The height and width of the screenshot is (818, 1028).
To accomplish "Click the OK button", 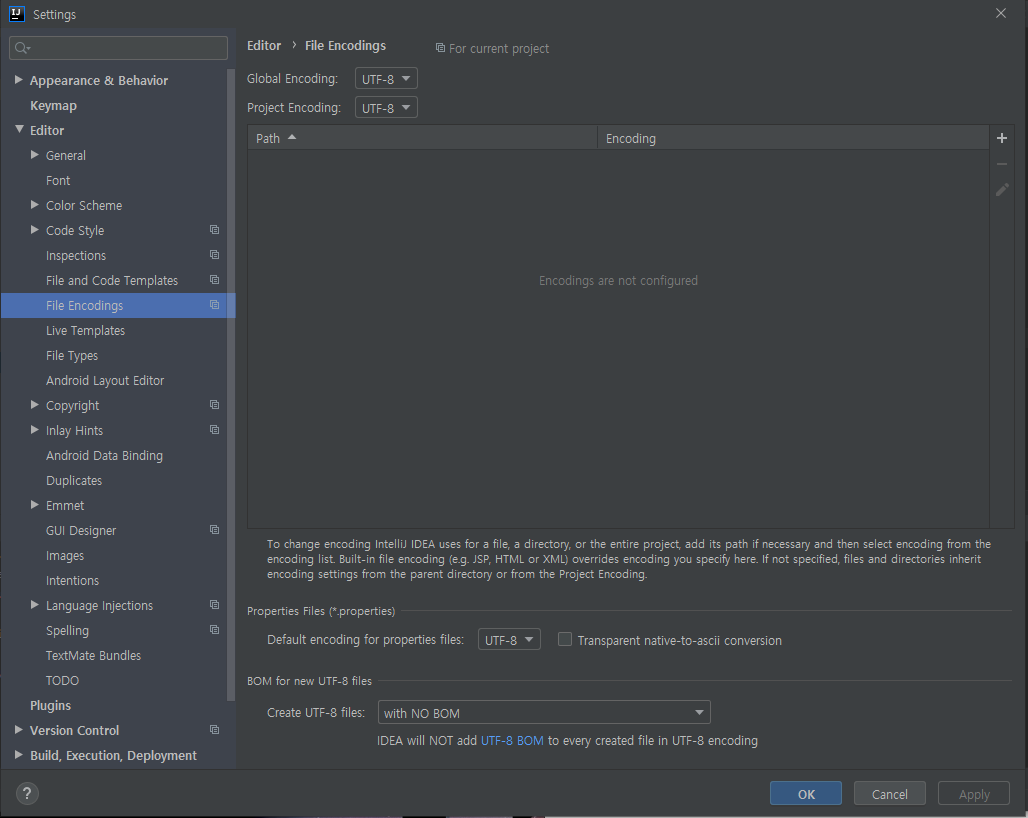I will pyautogui.click(x=806, y=794).
